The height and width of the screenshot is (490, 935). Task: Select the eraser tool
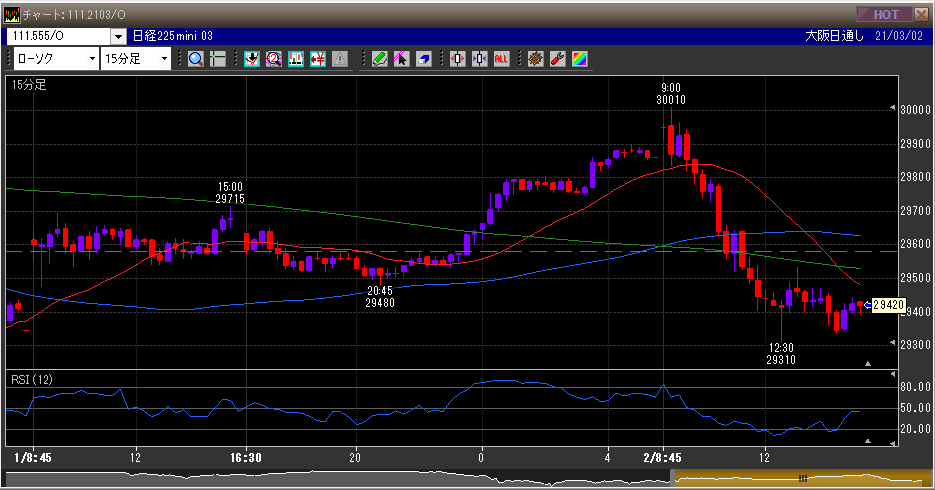pos(423,58)
